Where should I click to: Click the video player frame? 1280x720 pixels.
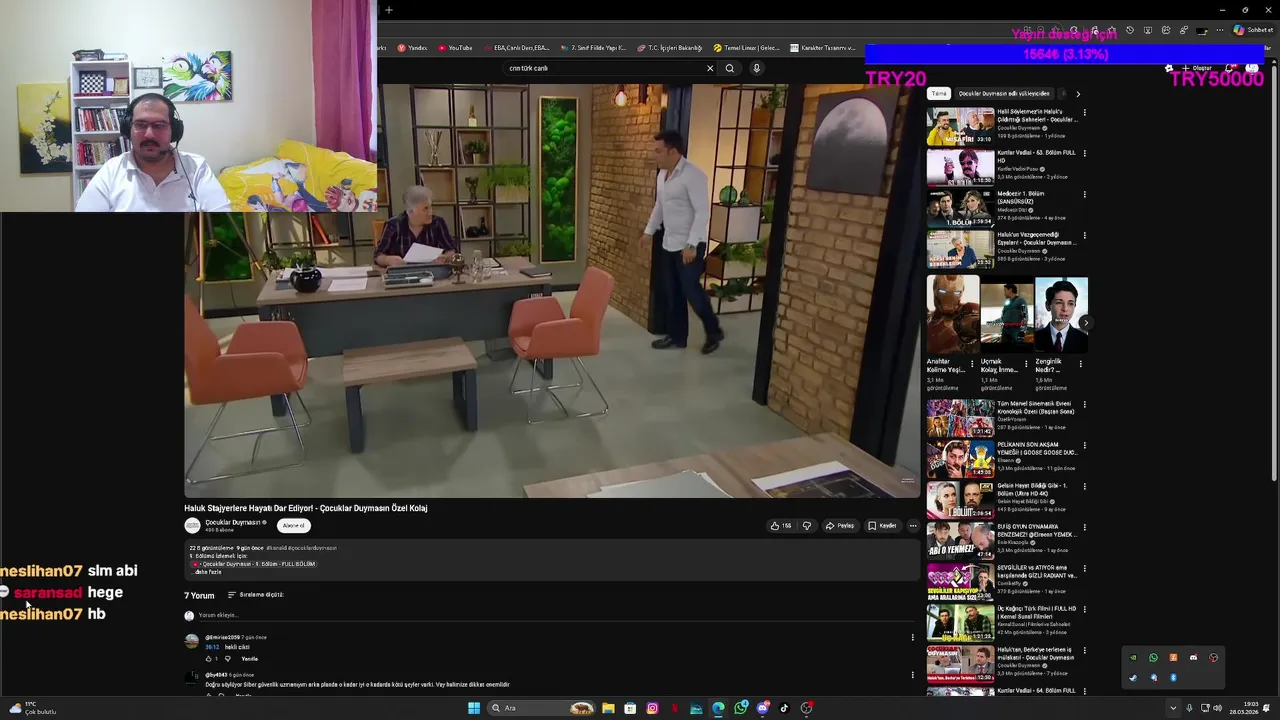click(x=552, y=290)
